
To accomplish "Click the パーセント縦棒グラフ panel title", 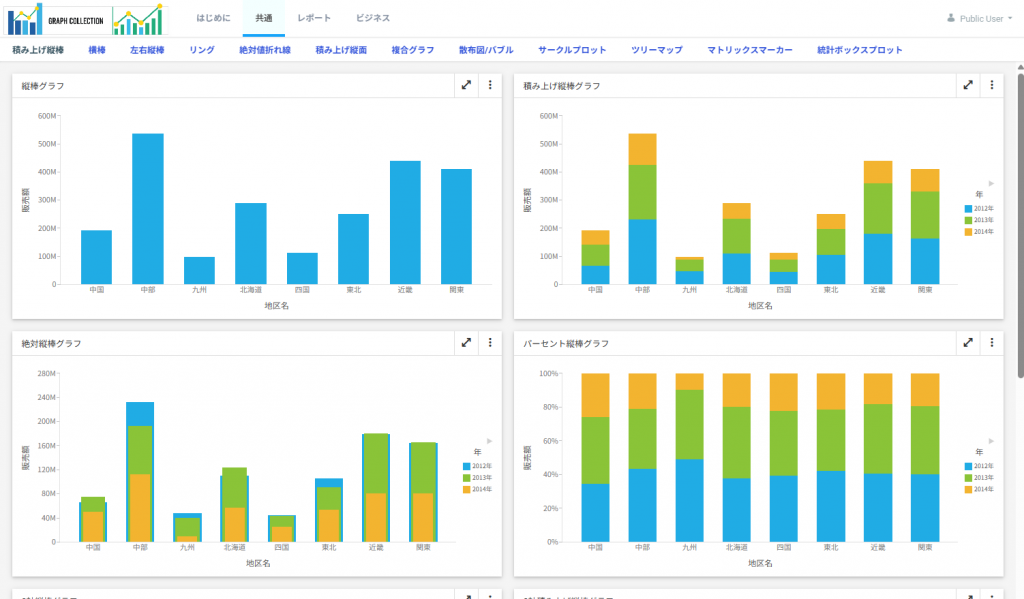I will 566,343.
